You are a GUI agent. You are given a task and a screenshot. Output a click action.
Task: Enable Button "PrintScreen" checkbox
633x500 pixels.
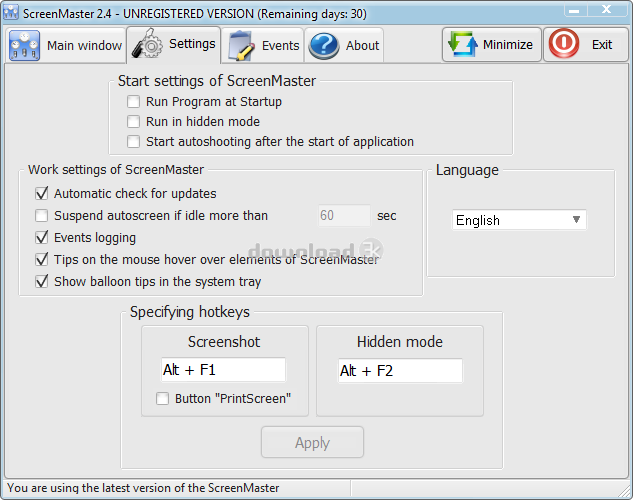(x=162, y=399)
